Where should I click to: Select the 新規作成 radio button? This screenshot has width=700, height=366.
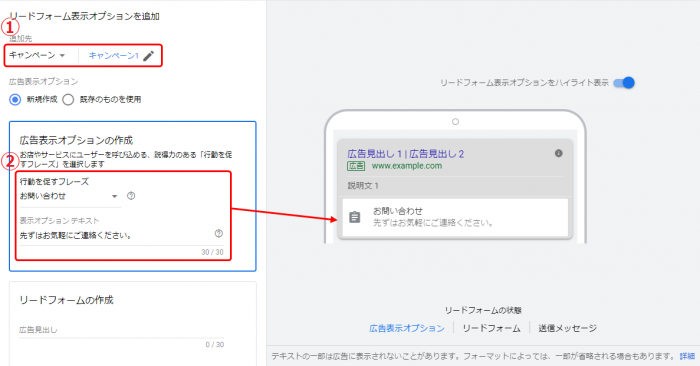(x=15, y=99)
